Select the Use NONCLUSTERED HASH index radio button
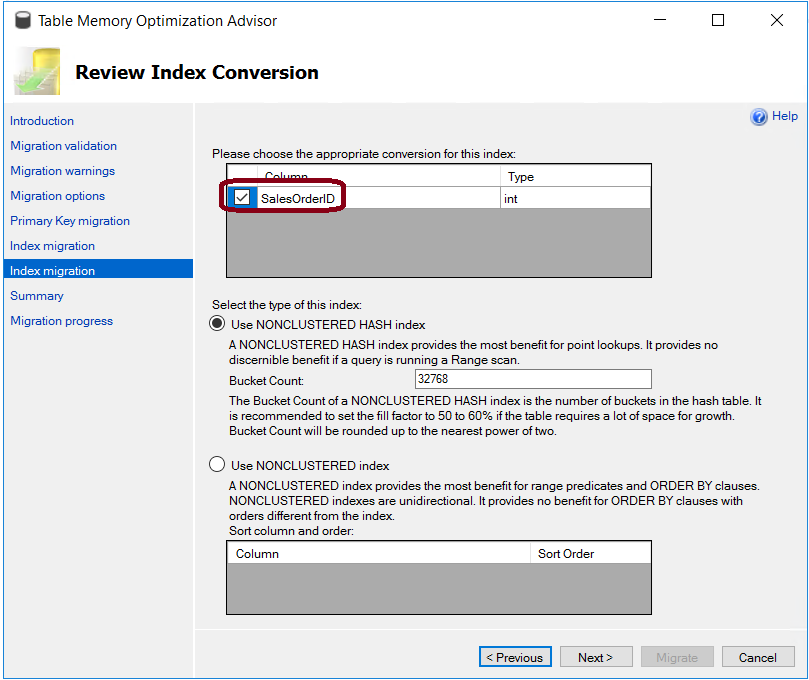 coord(217,323)
